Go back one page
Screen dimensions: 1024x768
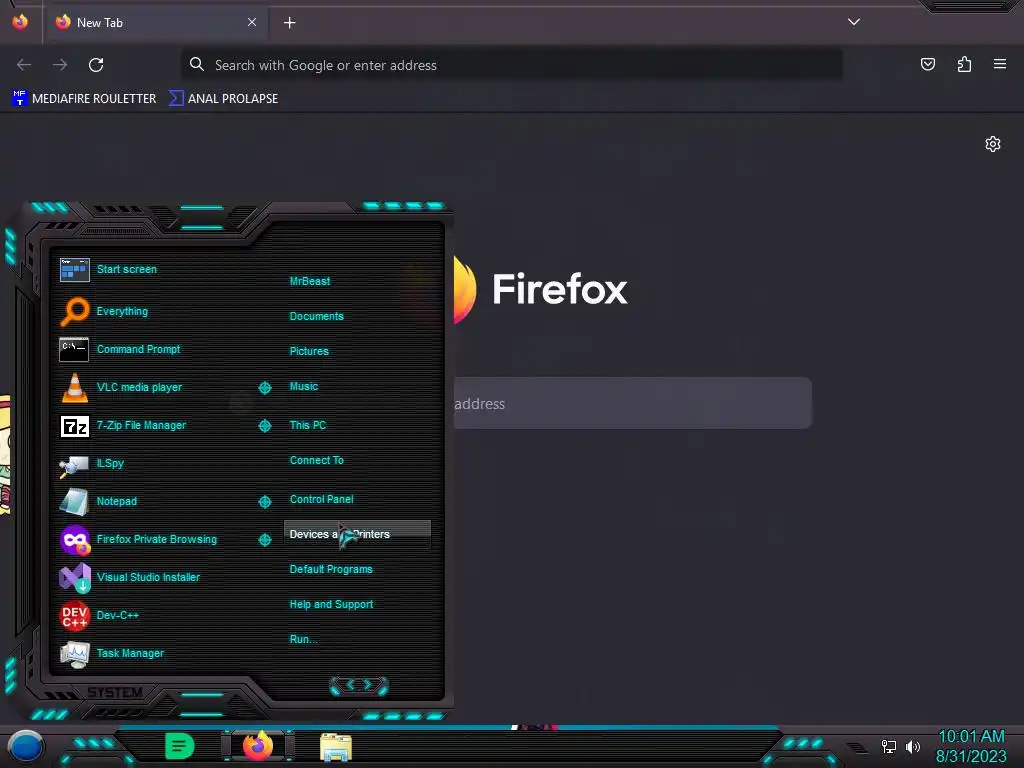tap(24, 65)
